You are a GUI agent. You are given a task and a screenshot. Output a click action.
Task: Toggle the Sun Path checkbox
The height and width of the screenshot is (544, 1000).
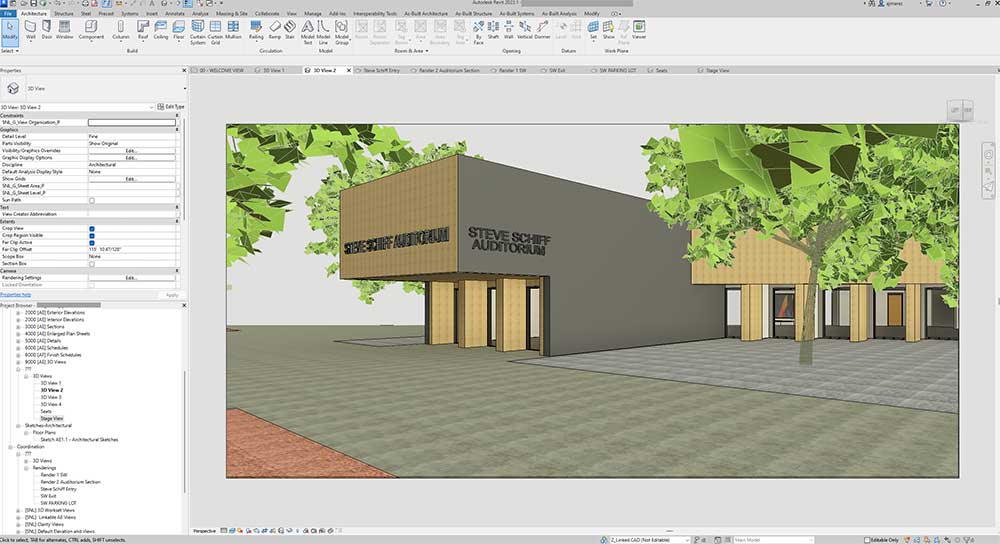point(92,200)
